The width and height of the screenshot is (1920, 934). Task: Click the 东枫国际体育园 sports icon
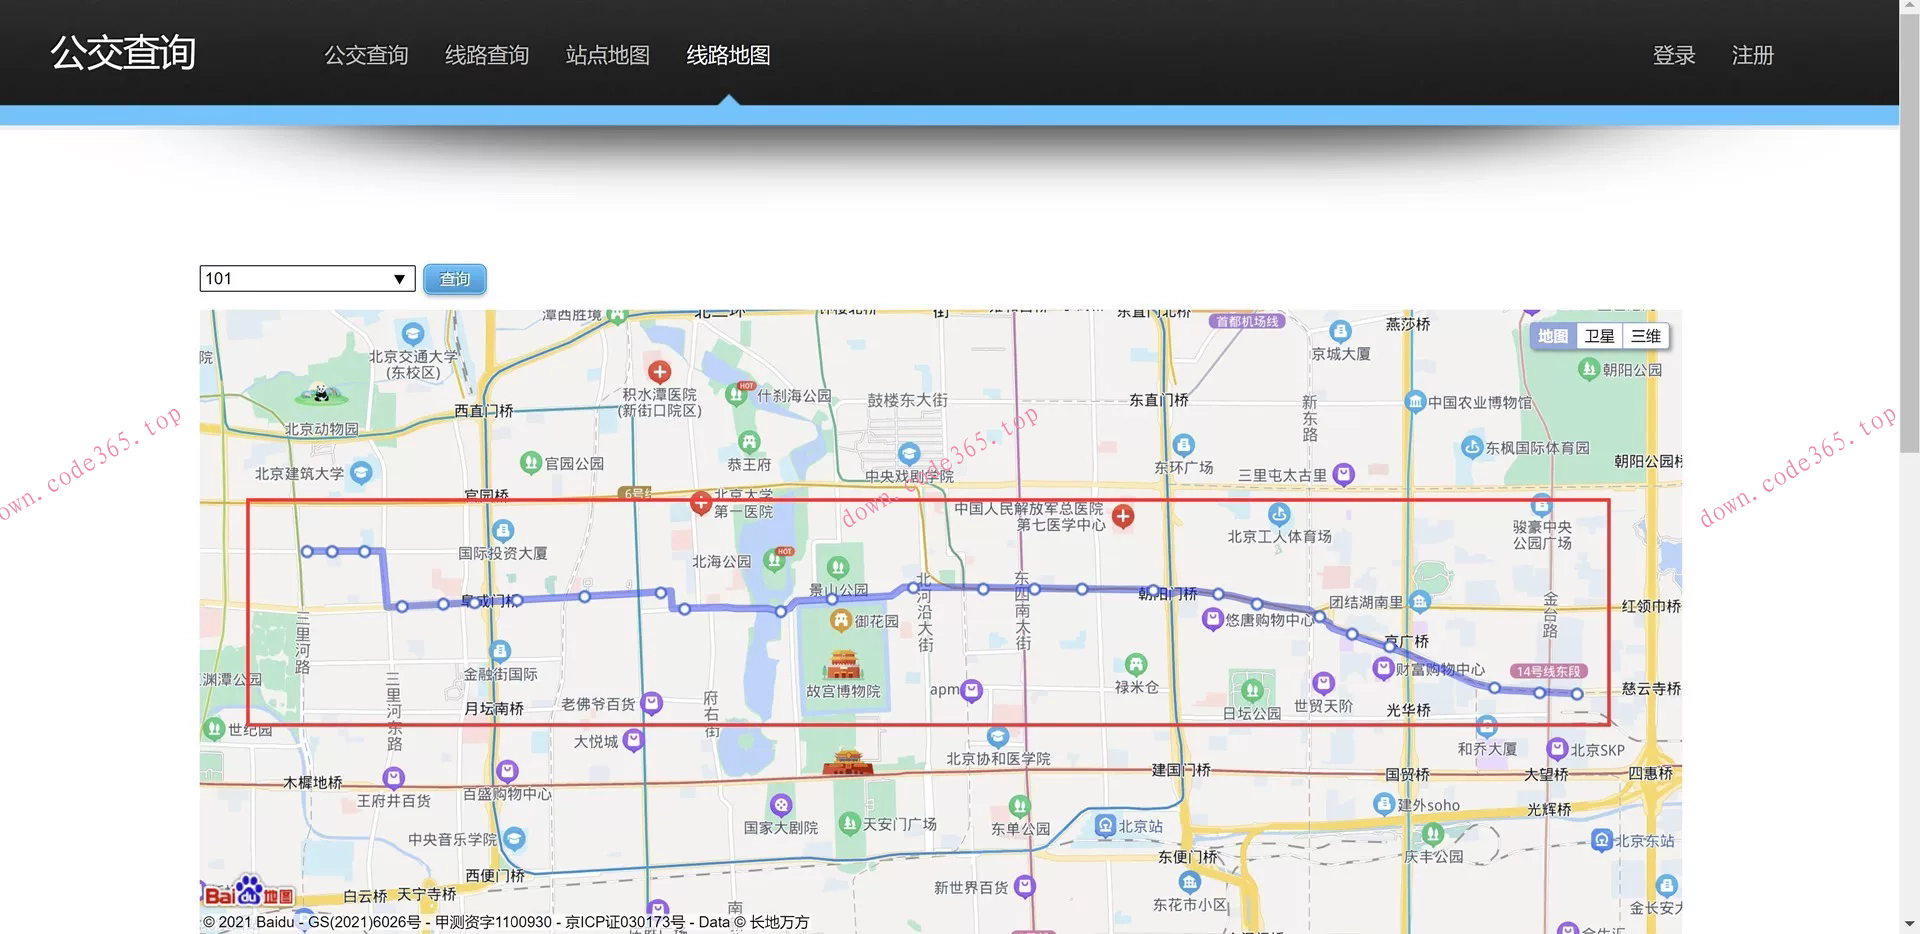click(x=1472, y=447)
